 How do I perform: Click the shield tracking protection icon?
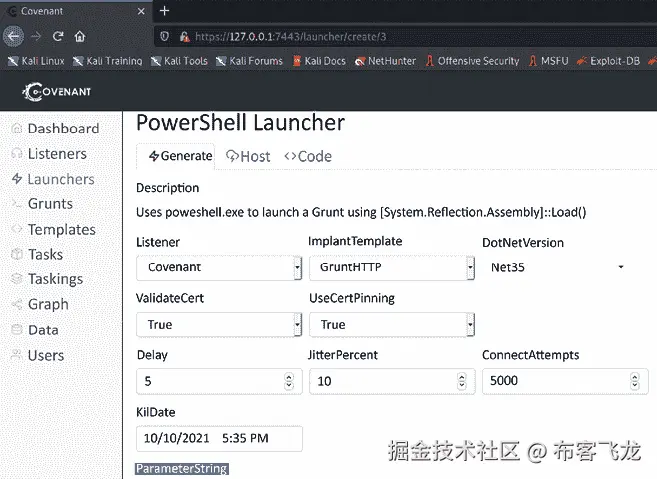[165, 36]
